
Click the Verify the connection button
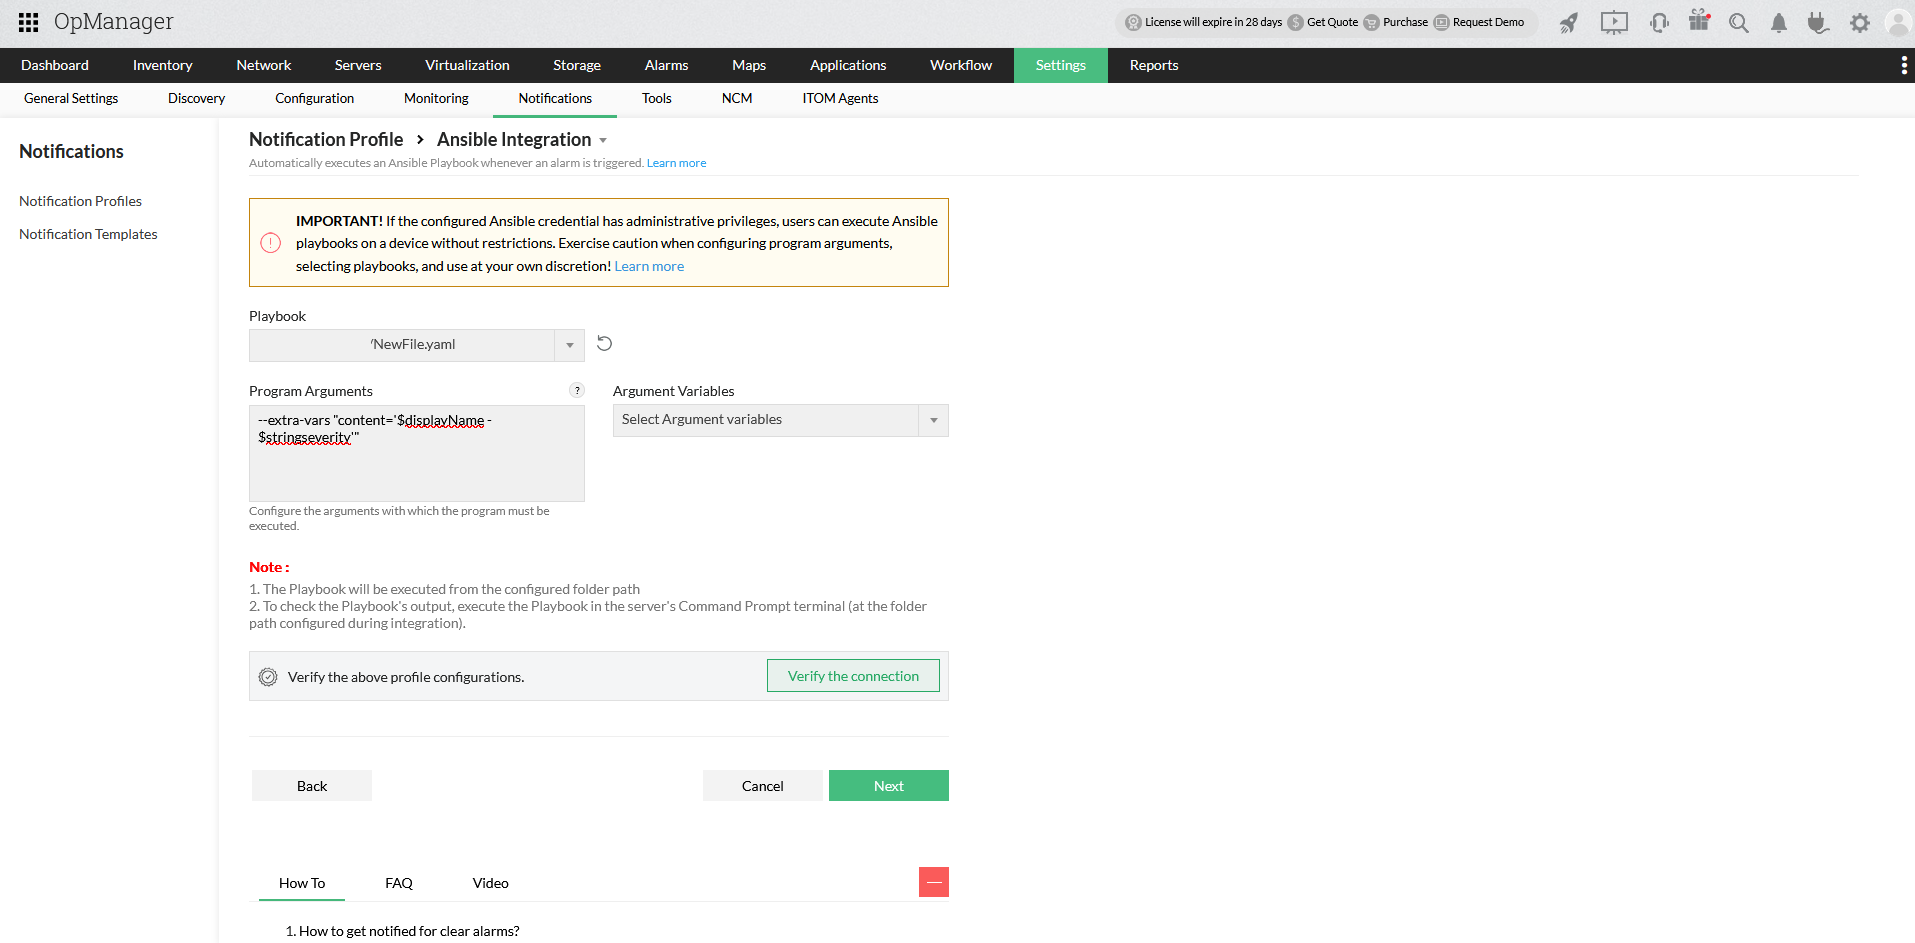(853, 676)
